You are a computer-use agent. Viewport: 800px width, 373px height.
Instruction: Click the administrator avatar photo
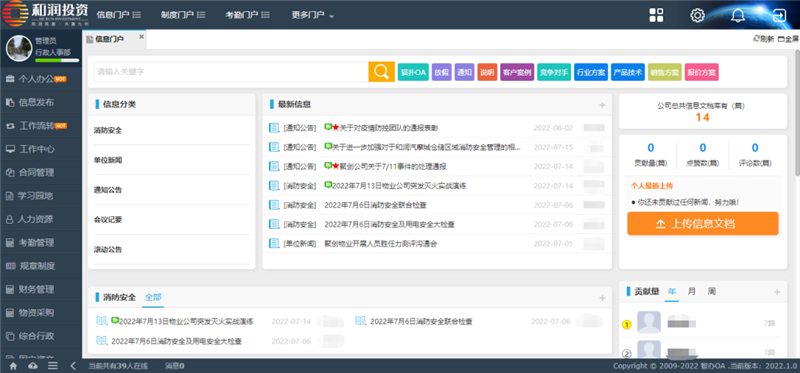tap(19, 48)
